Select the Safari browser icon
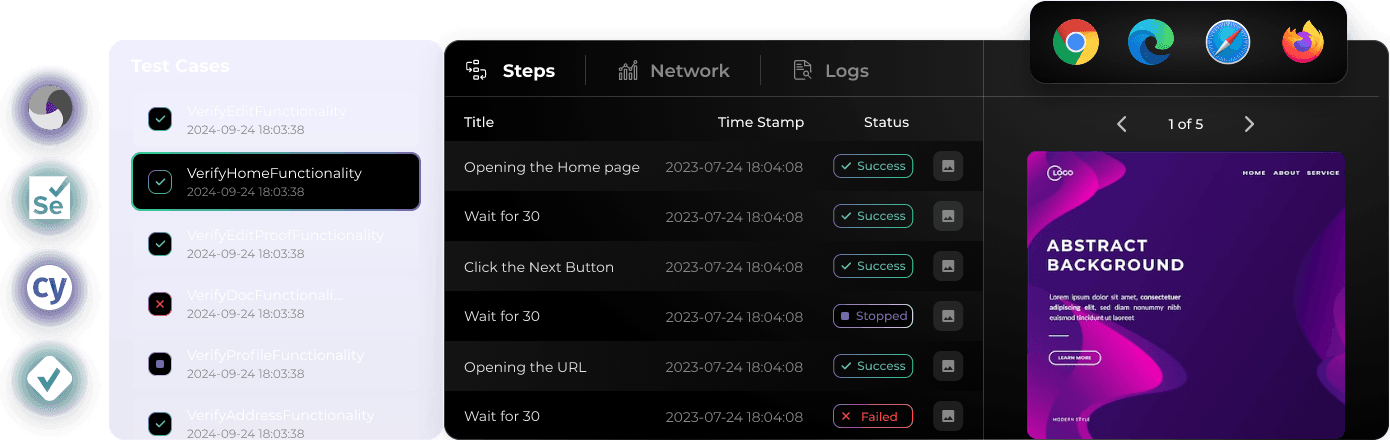The width and height of the screenshot is (1390, 441). 1228,43
